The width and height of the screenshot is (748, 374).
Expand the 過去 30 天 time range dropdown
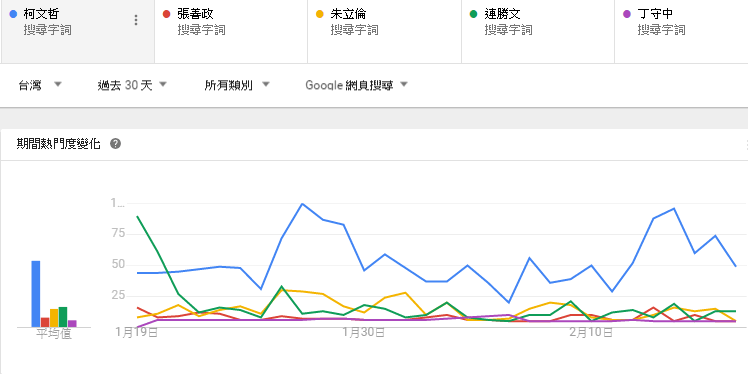click(132, 85)
